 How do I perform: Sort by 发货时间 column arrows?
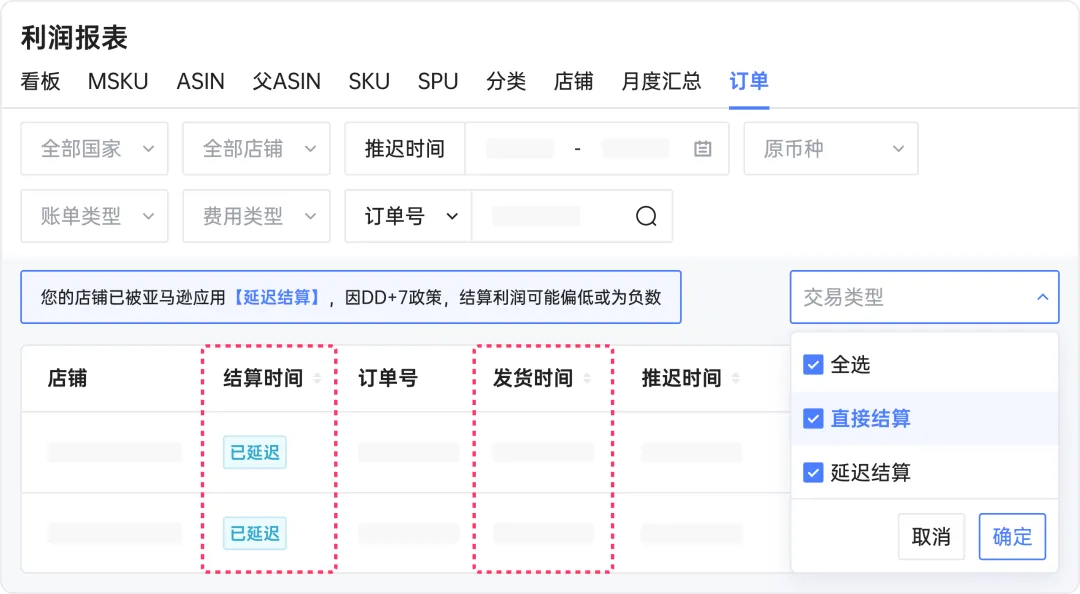[x=588, y=378]
